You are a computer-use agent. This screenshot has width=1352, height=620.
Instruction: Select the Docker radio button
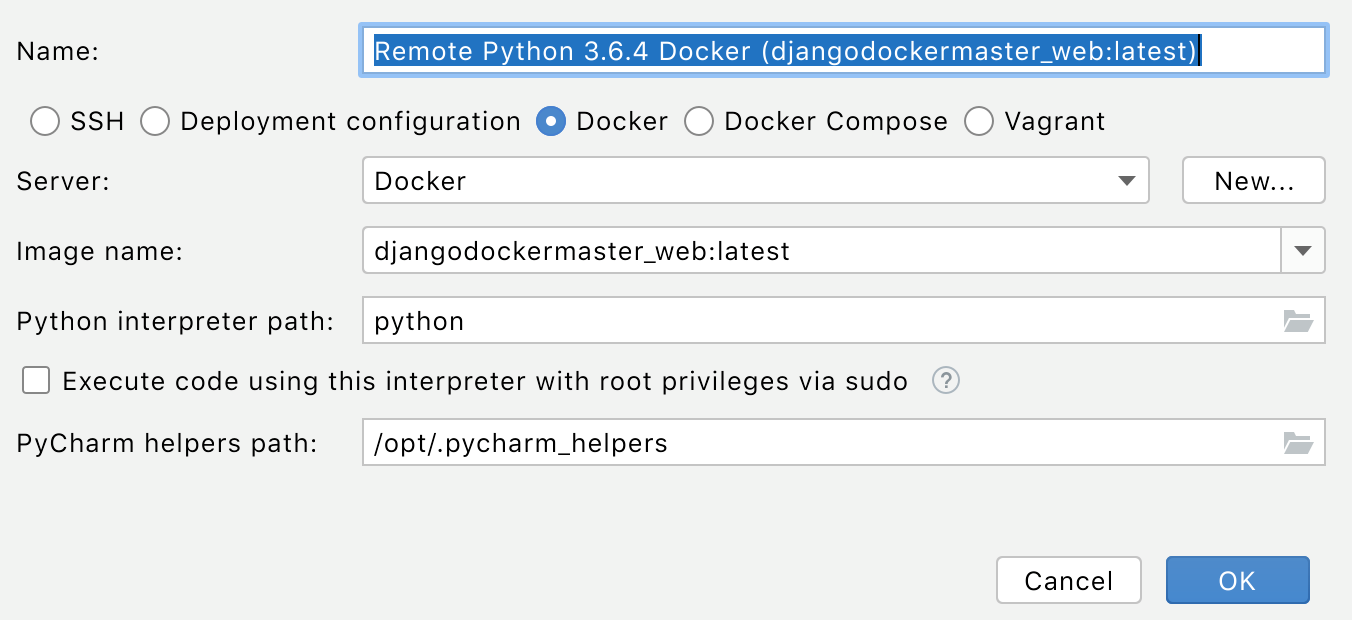[551, 122]
